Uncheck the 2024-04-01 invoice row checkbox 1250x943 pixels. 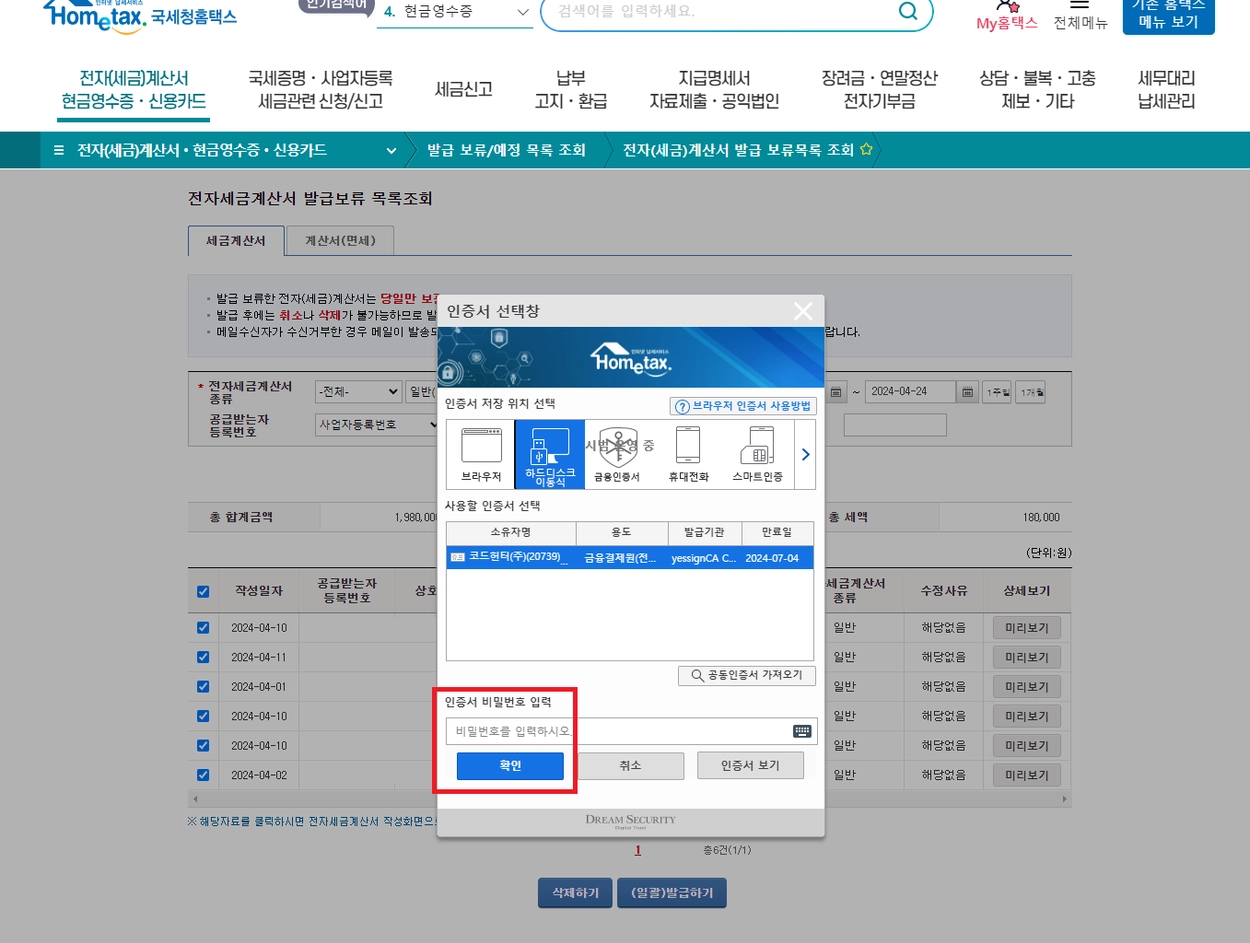click(202, 686)
